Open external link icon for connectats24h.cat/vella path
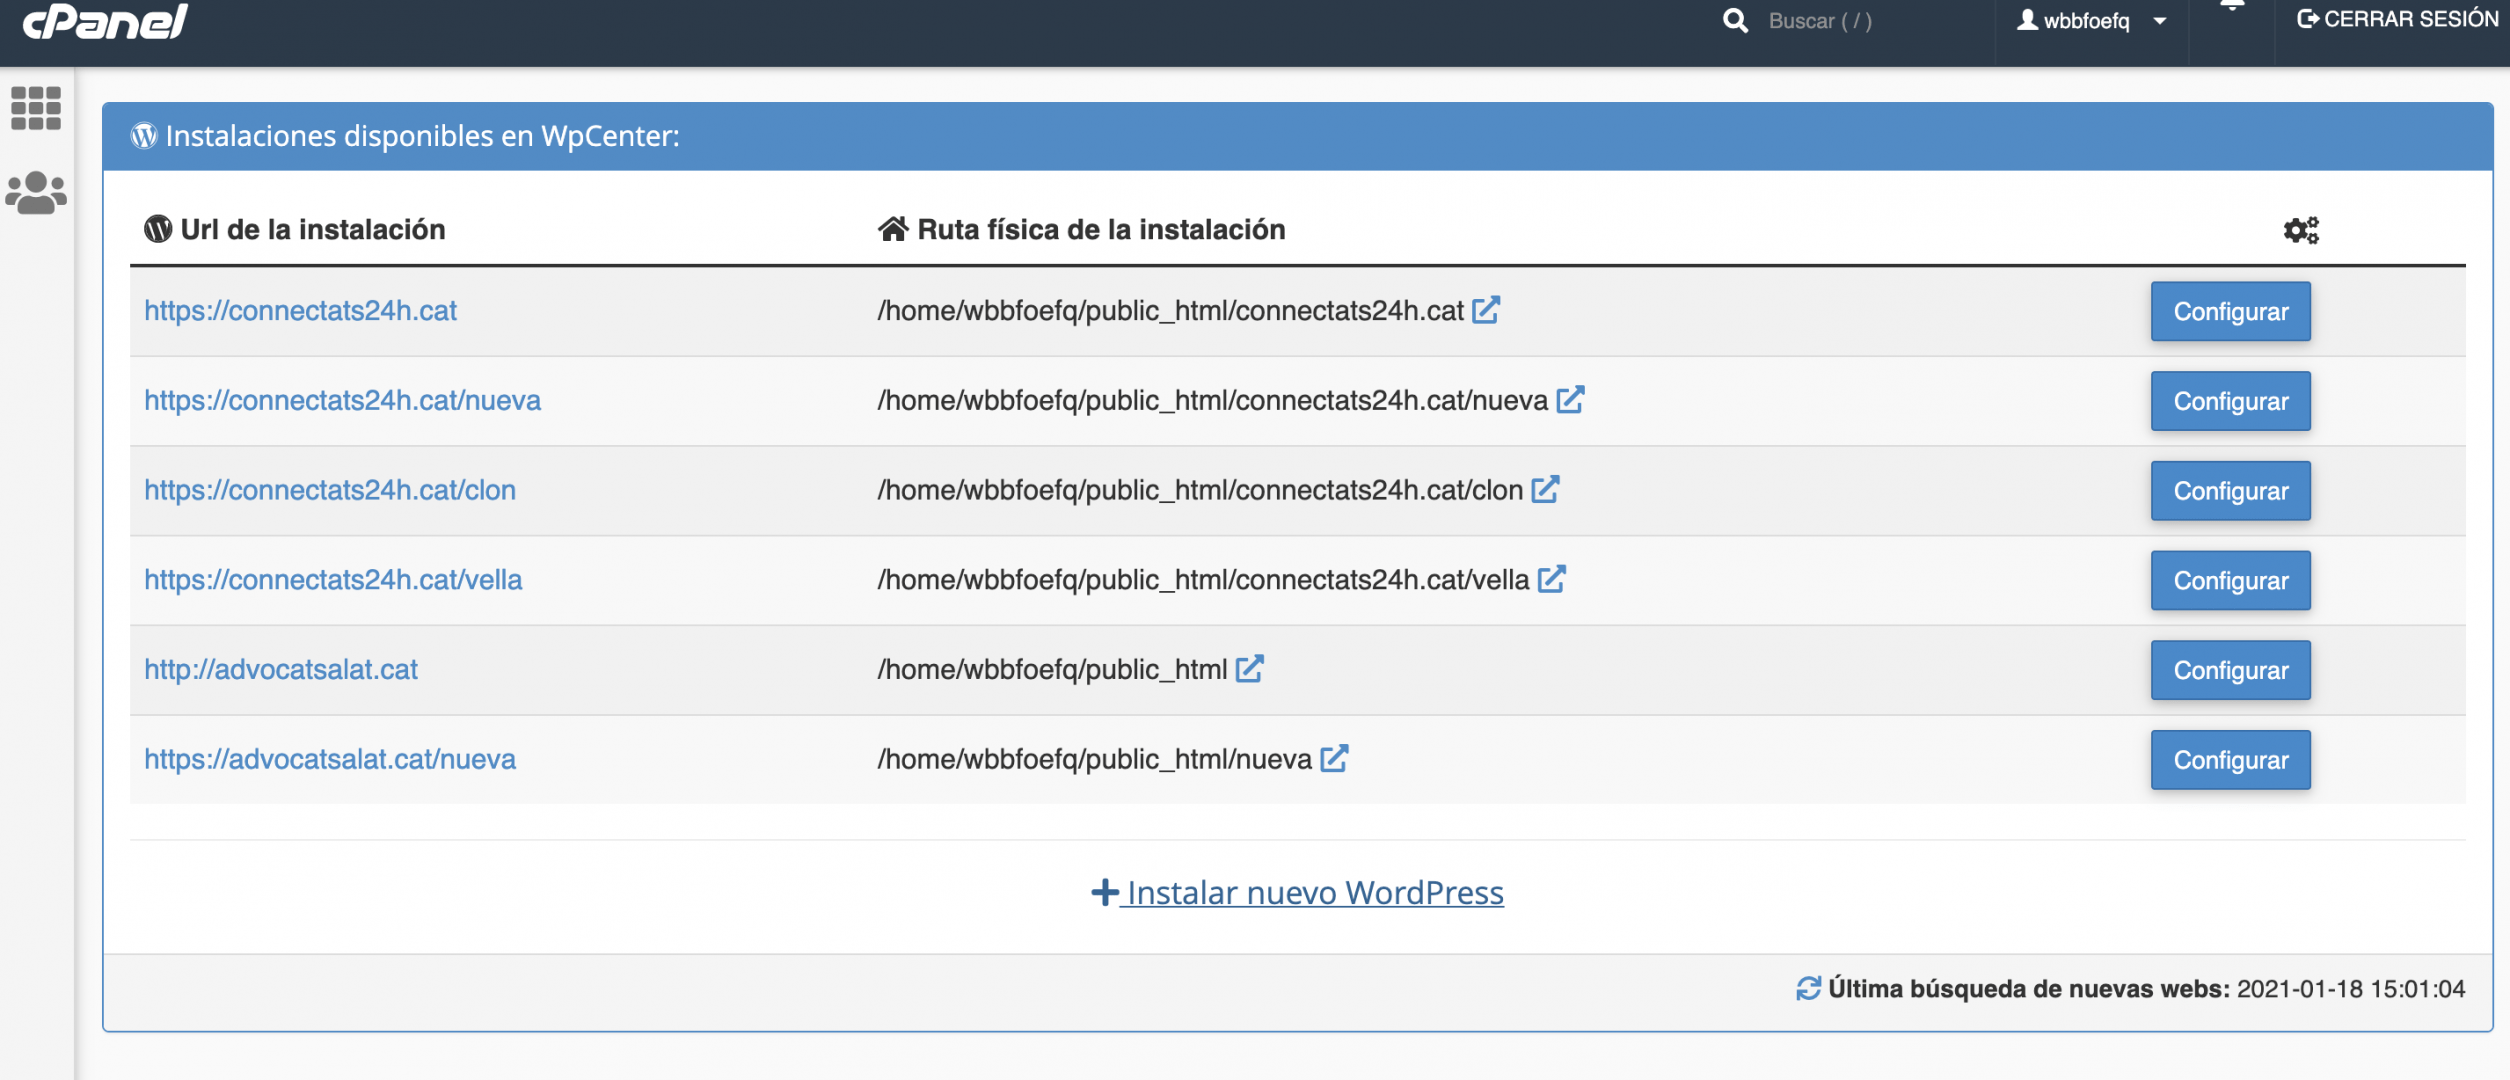This screenshot has height=1080, width=2510. 1551,579
